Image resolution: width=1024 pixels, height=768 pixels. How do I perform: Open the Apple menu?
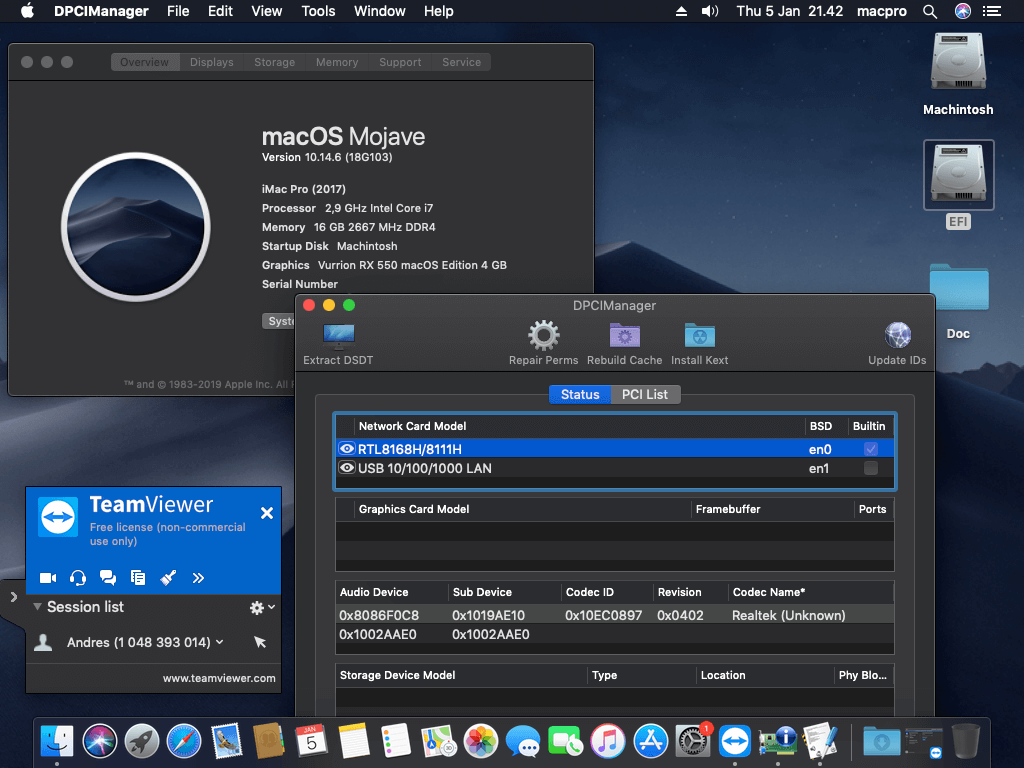click(27, 11)
